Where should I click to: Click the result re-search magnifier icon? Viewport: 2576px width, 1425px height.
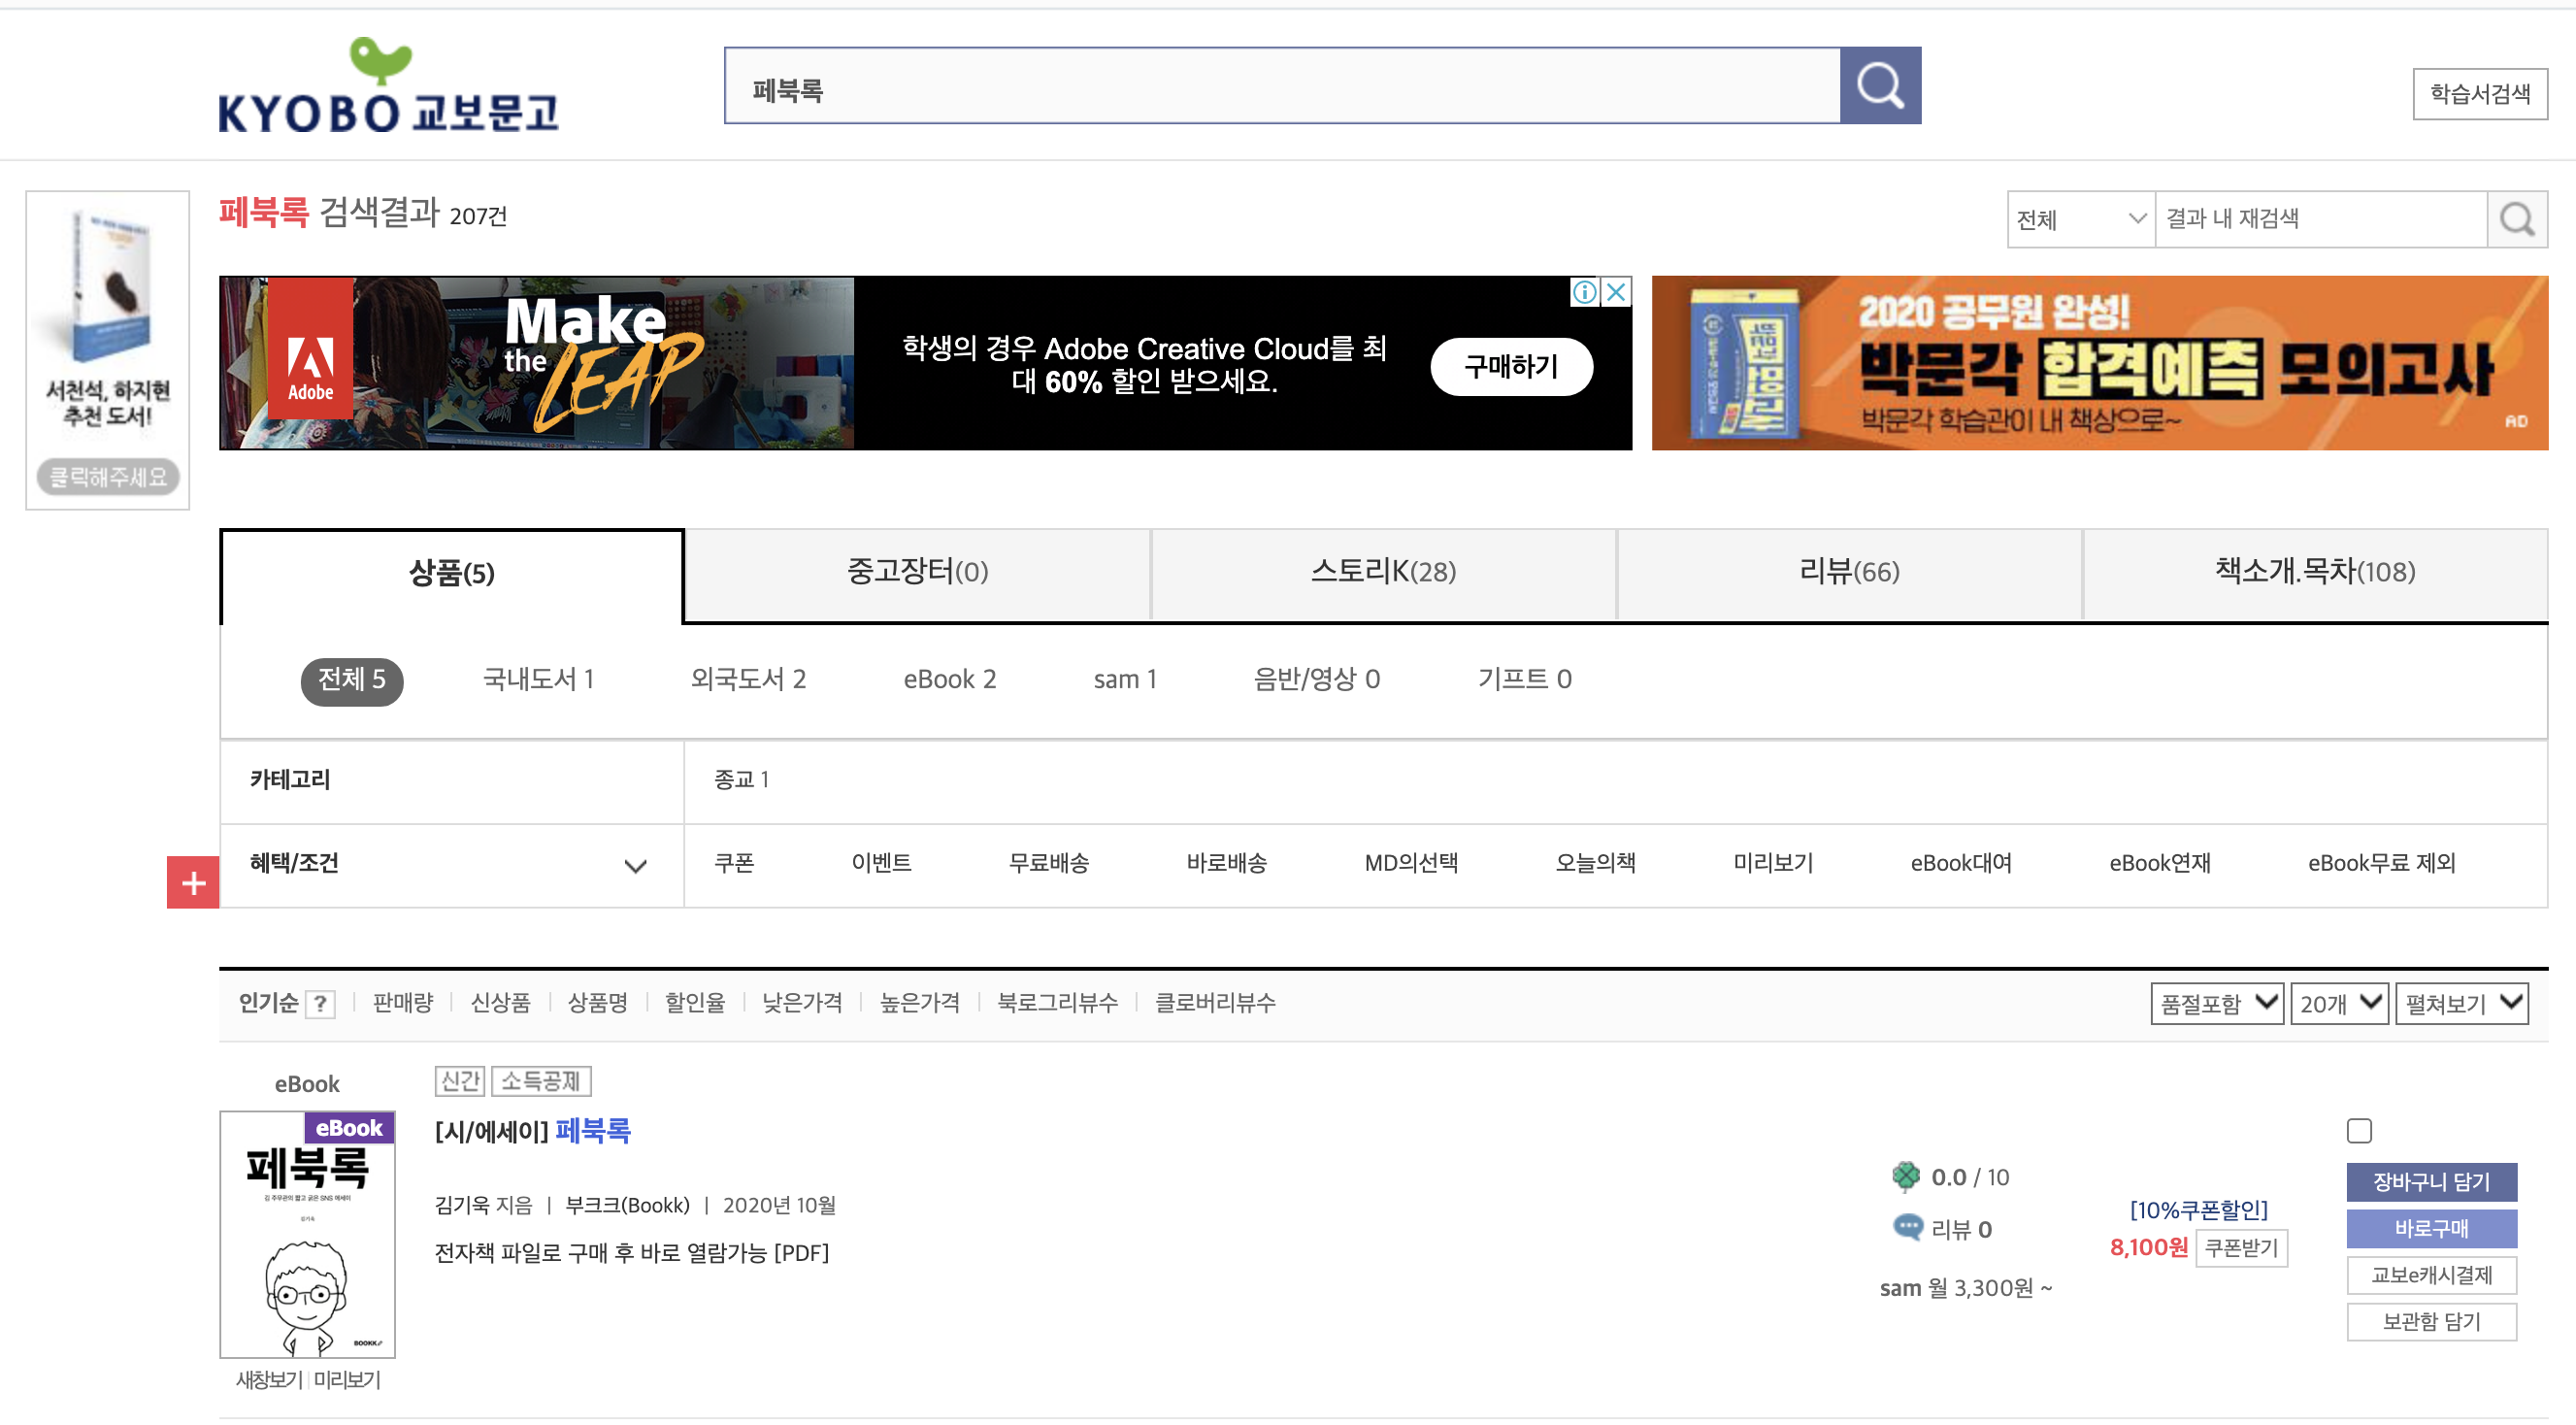(2516, 219)
